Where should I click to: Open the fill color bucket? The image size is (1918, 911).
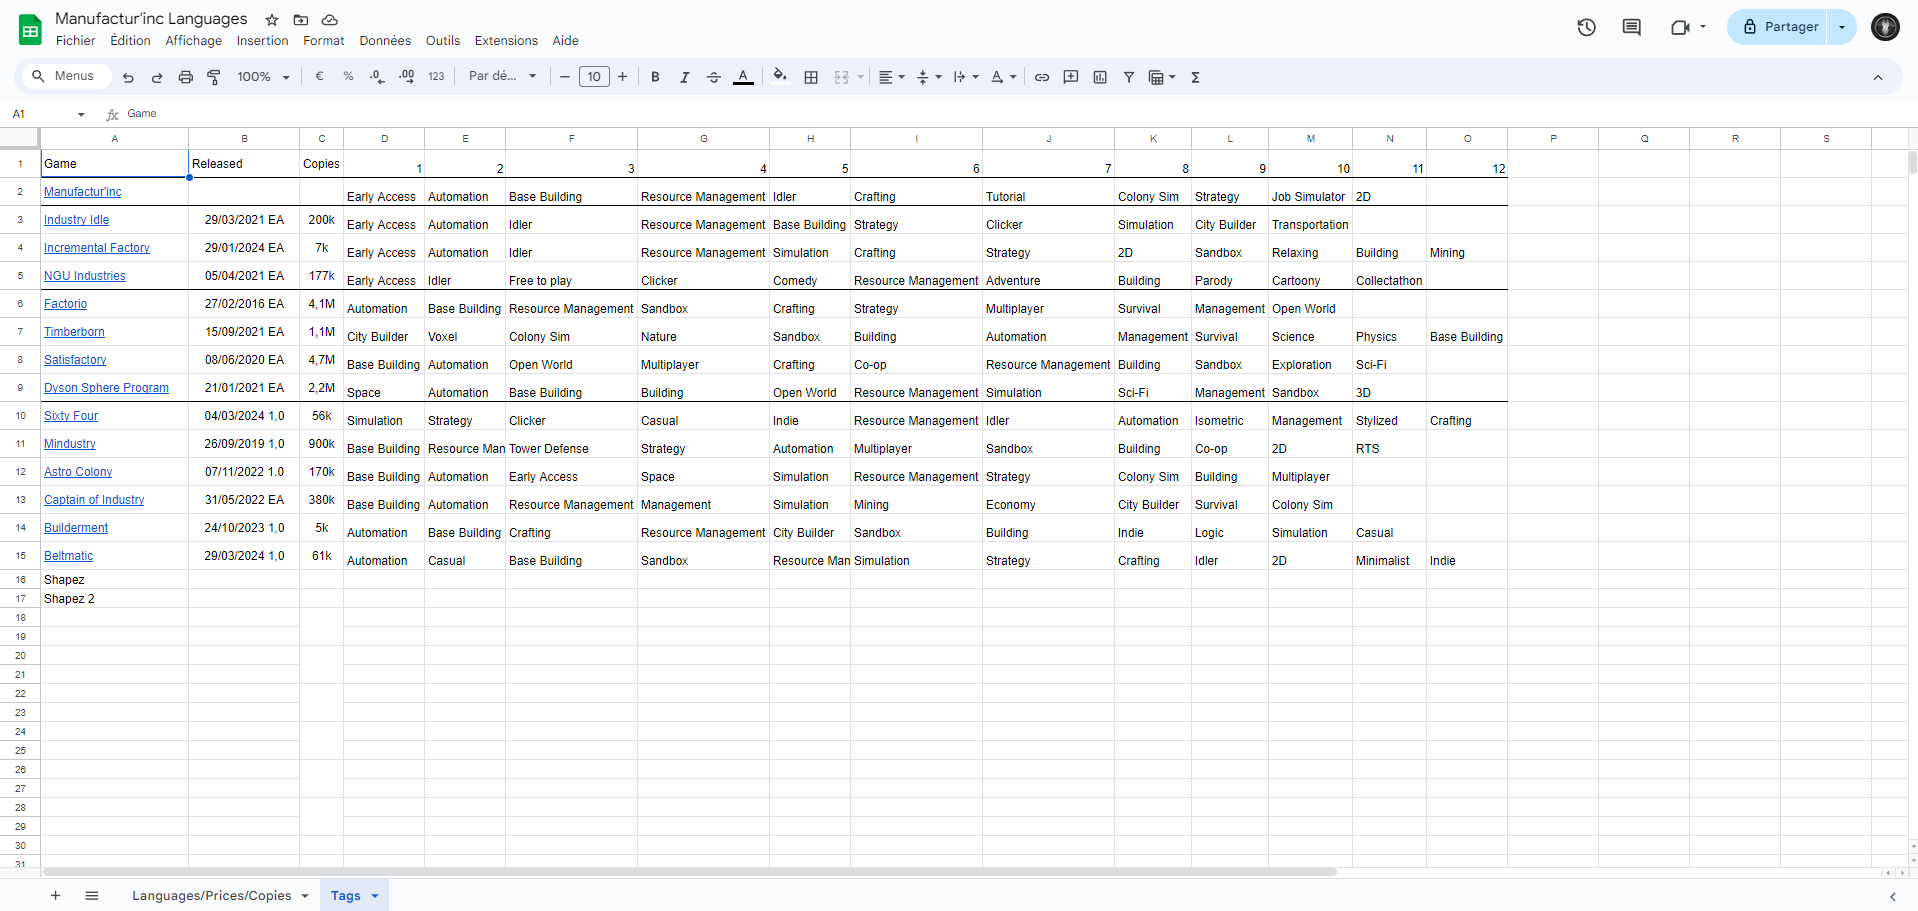coord(780,76)
